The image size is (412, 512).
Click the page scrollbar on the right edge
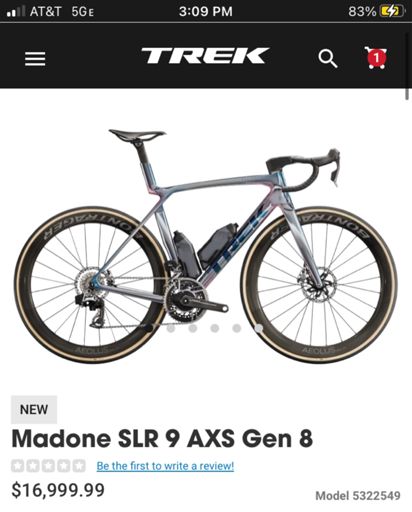[x=407, y=66]
